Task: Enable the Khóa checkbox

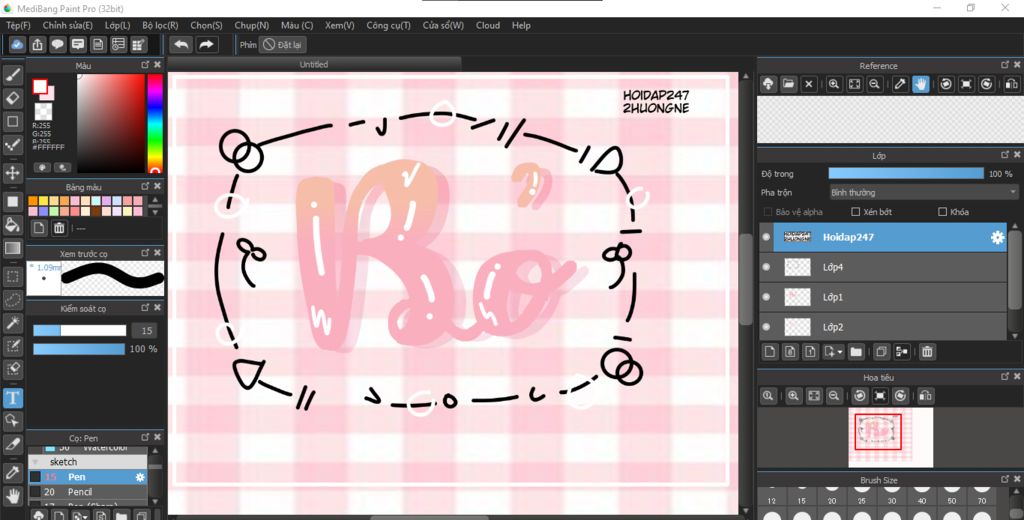Action: 942,212
